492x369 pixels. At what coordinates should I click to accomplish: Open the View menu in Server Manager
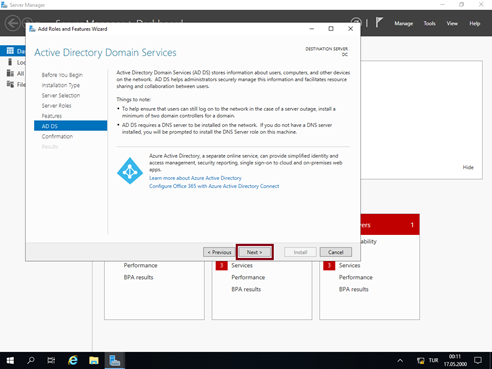(x=452, y=23)
